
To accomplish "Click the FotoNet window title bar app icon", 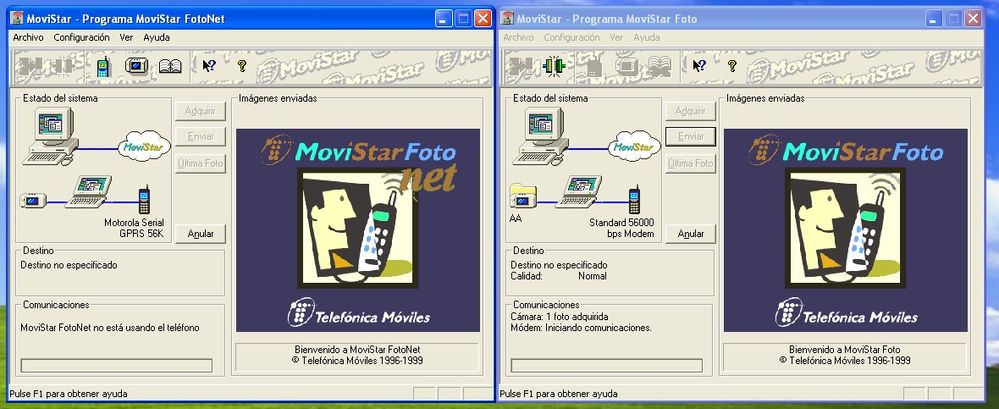I will pos(17,18).
